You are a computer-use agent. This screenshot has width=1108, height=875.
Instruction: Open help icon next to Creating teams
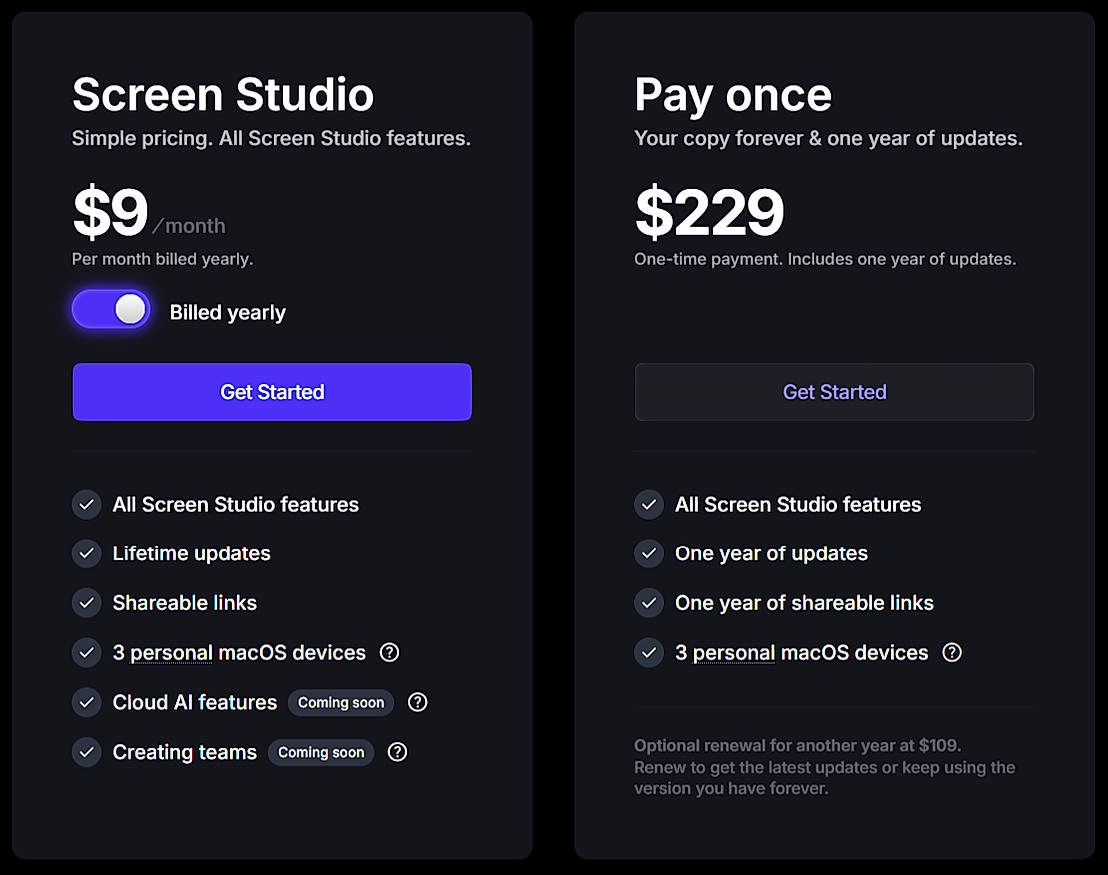[398, 752]
